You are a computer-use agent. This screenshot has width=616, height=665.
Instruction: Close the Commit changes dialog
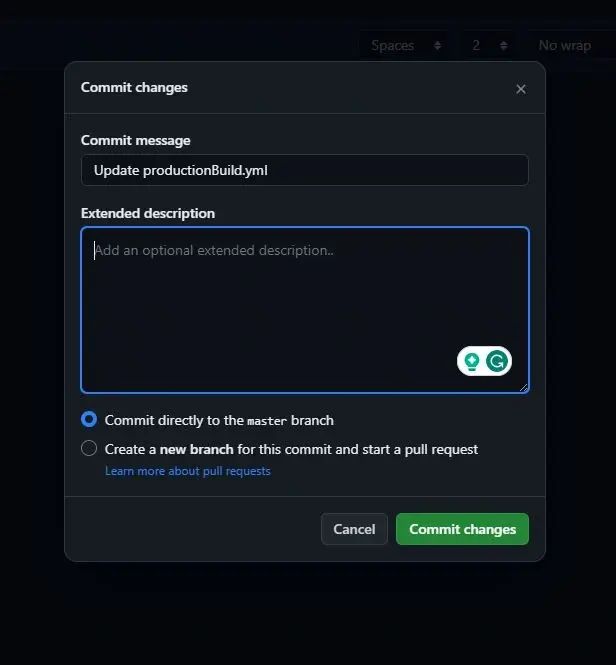pos(521,89)
